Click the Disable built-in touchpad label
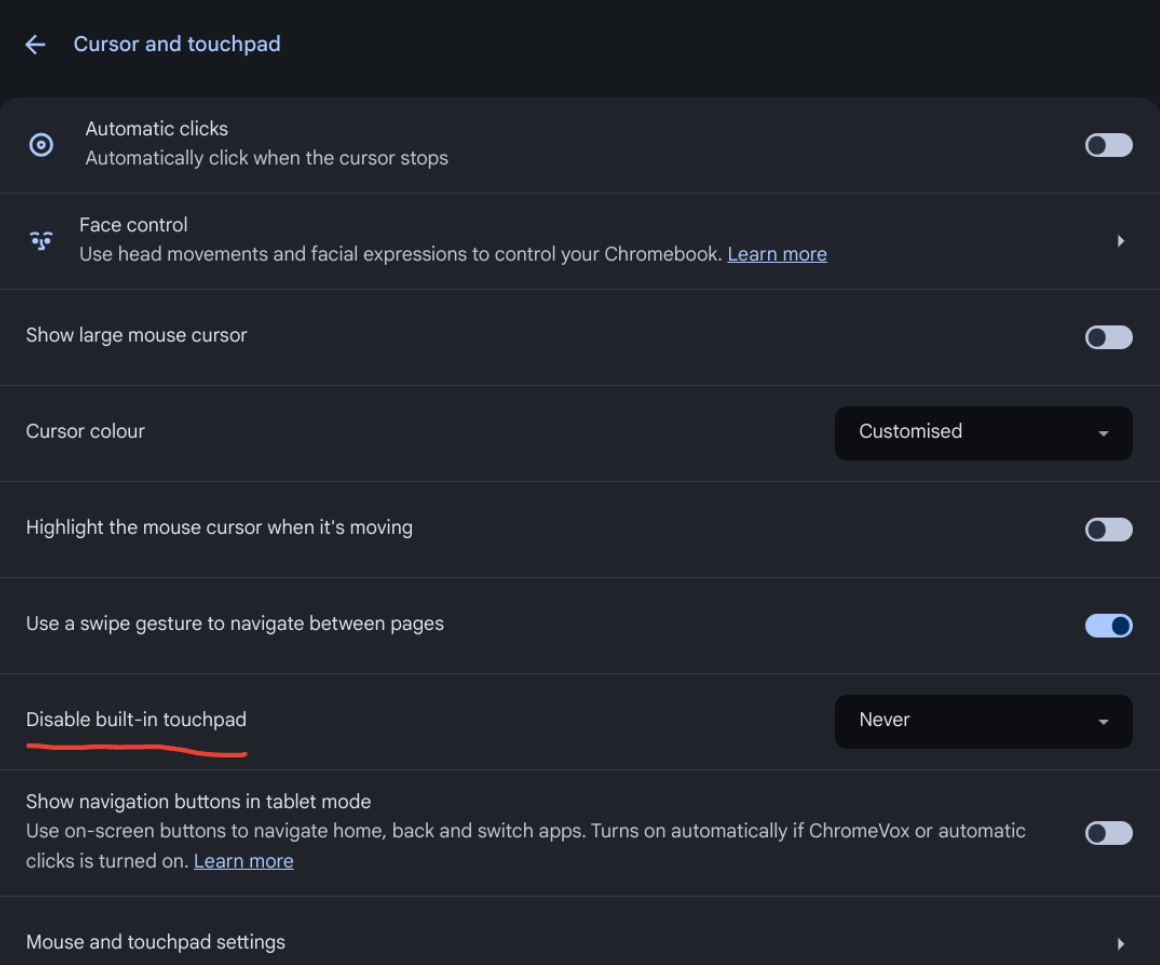The height and width of the screenshot is (965, 1160). click(x=136, y=720)
